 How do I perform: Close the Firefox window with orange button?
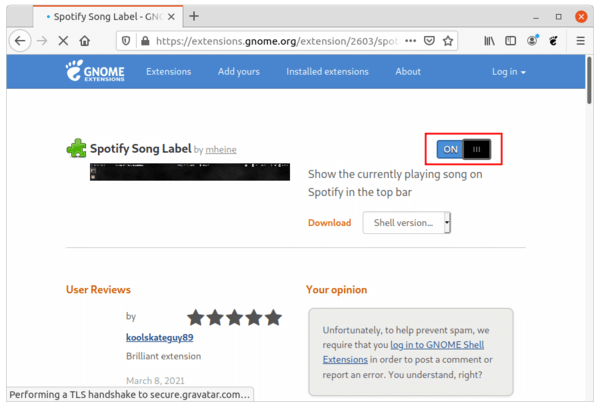tap(581, 16)
